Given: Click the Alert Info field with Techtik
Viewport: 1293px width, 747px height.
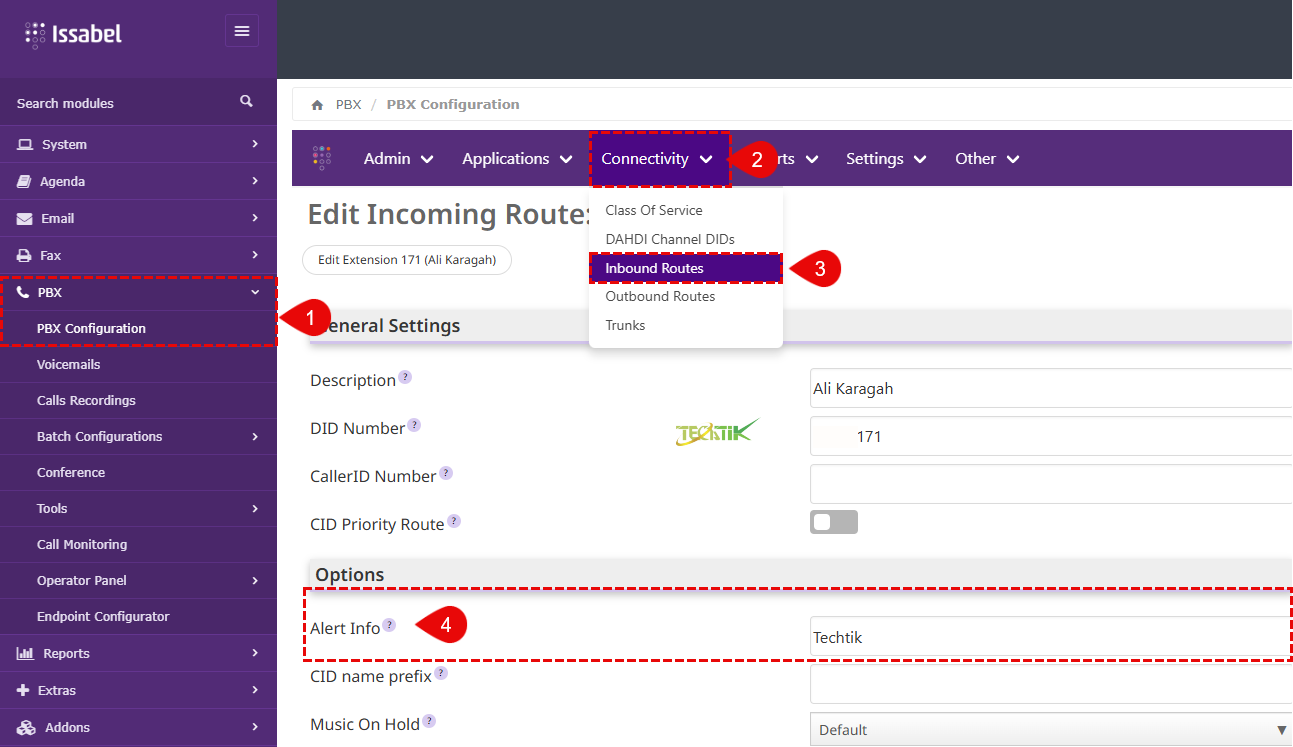Looking at the screenshot, I should click(1050, 636).
